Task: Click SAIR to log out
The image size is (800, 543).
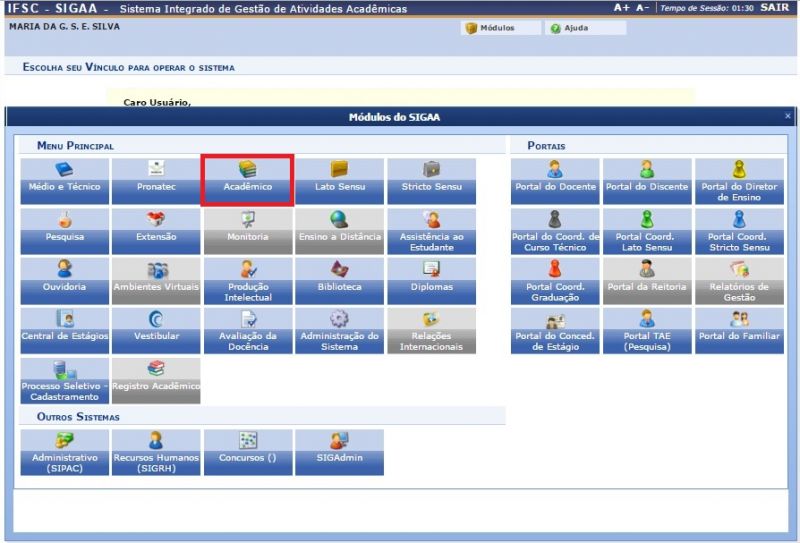Action: coord(774,7)
